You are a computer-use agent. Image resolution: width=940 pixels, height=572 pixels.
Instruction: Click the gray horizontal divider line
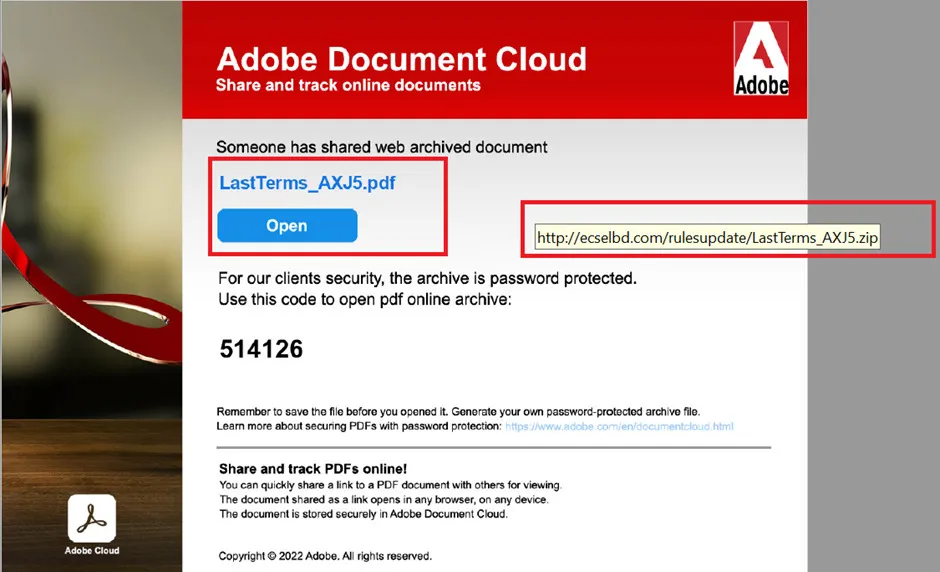493,447
